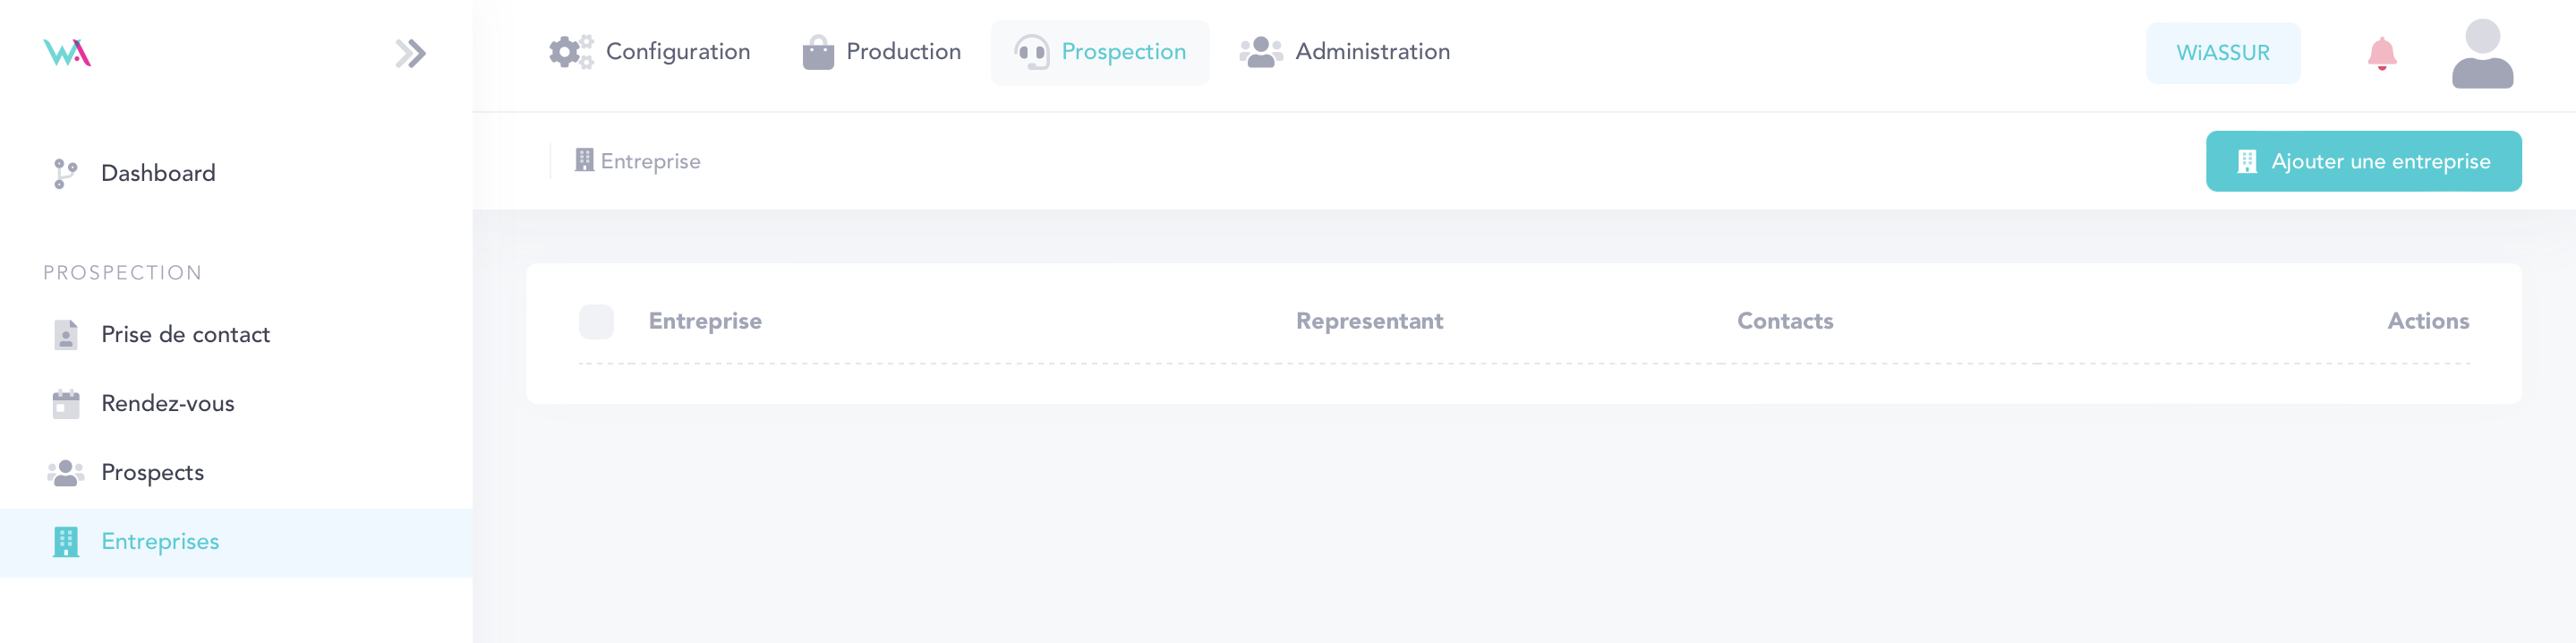Viewport: 2576px width, 643px height.
Task: Click the Prospects group icon
Action: click(x=66, y=473)
